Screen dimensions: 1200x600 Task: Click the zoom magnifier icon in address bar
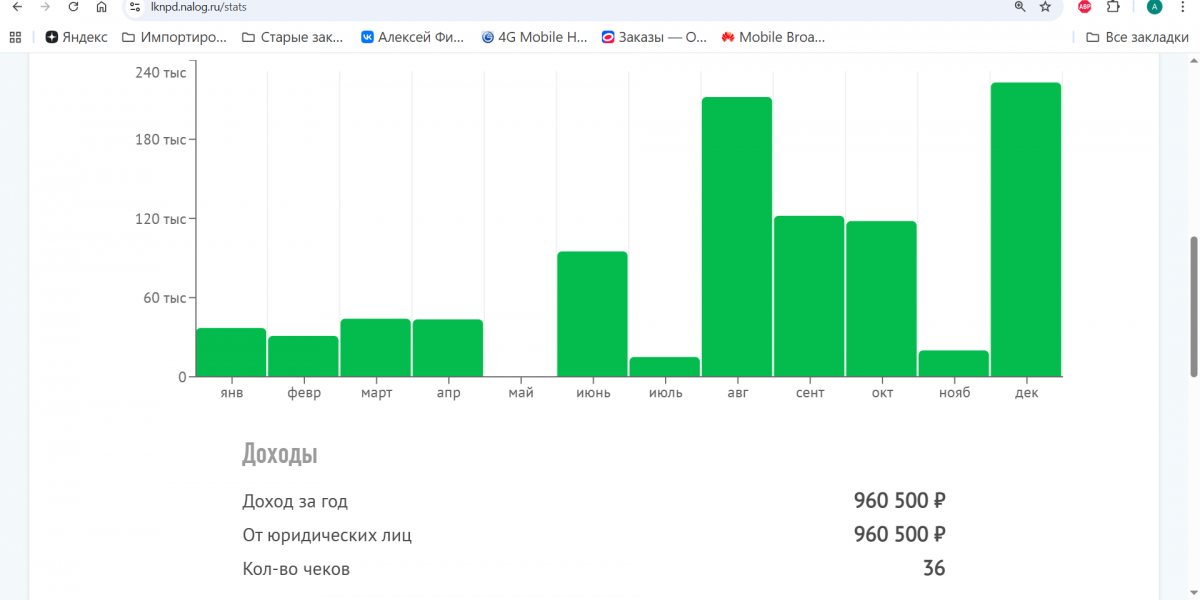[x=1020, y=7]
